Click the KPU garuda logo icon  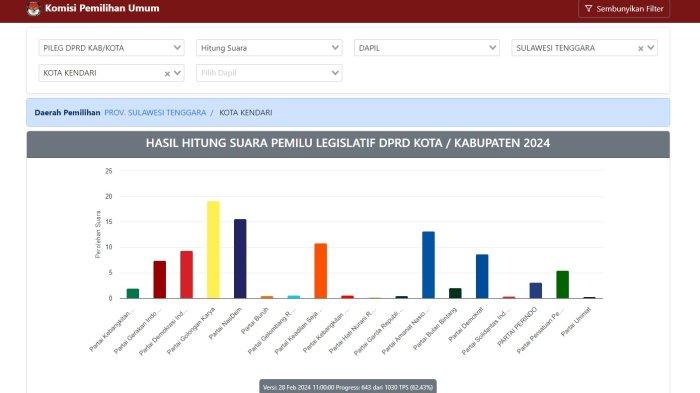tap(33, 8)
